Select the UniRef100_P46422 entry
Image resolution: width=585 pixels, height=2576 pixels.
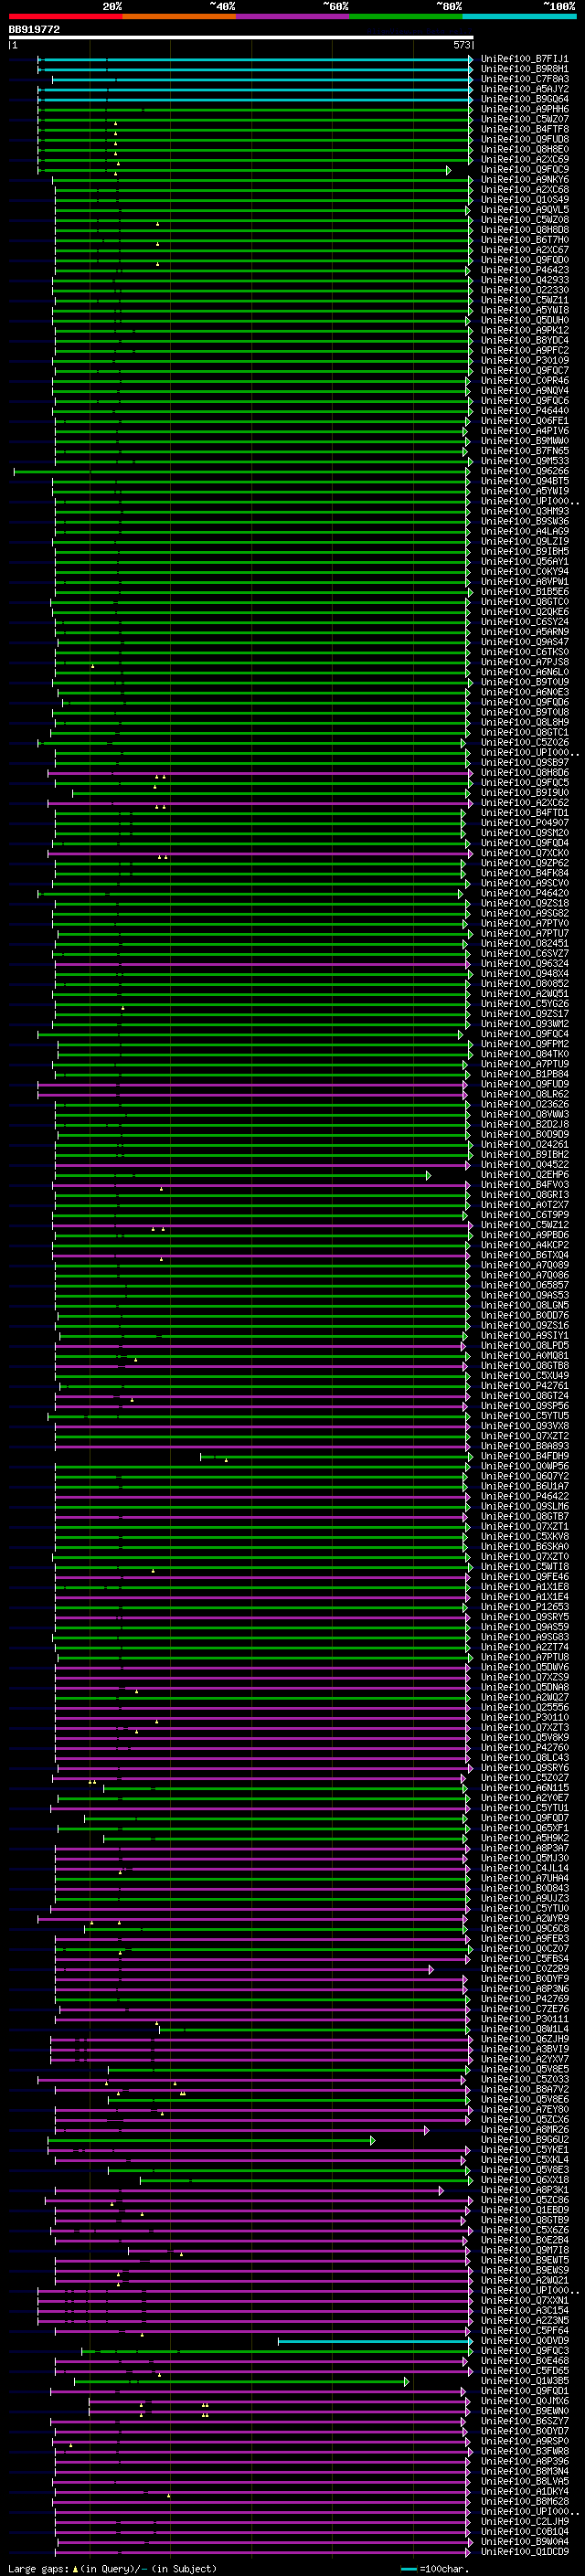(525, 1496)
